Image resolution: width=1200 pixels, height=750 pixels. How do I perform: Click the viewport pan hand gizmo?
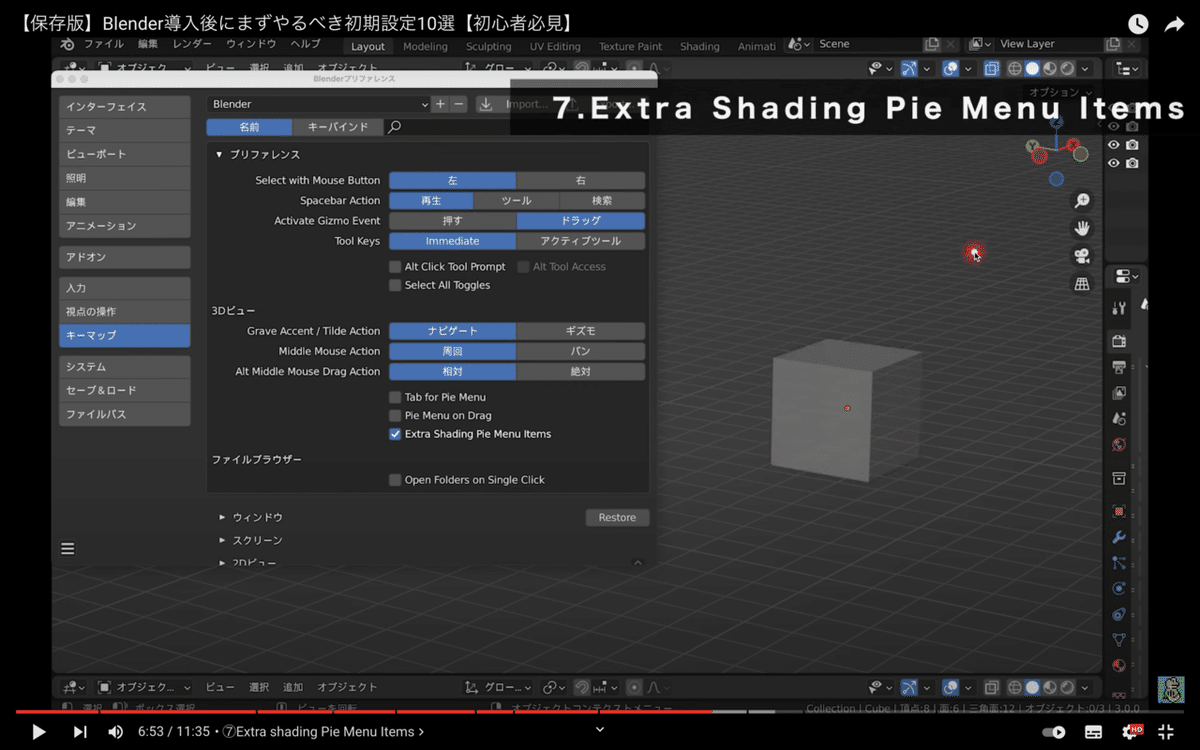[x=1081, y=228]
